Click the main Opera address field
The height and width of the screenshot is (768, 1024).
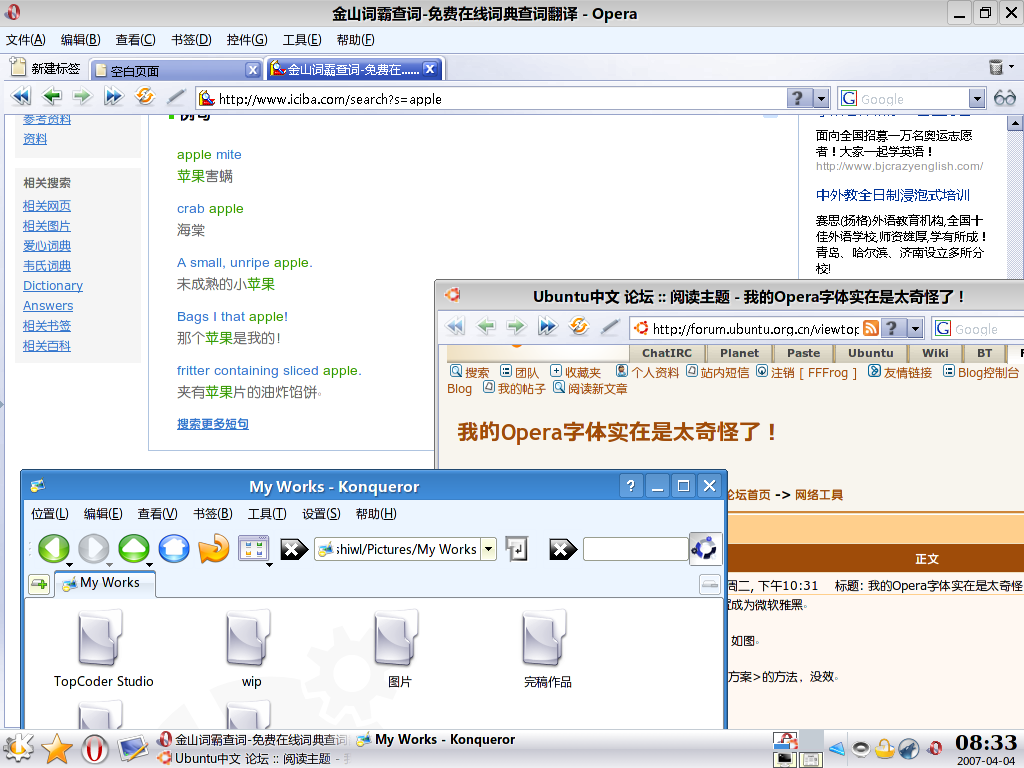[491, 99]
